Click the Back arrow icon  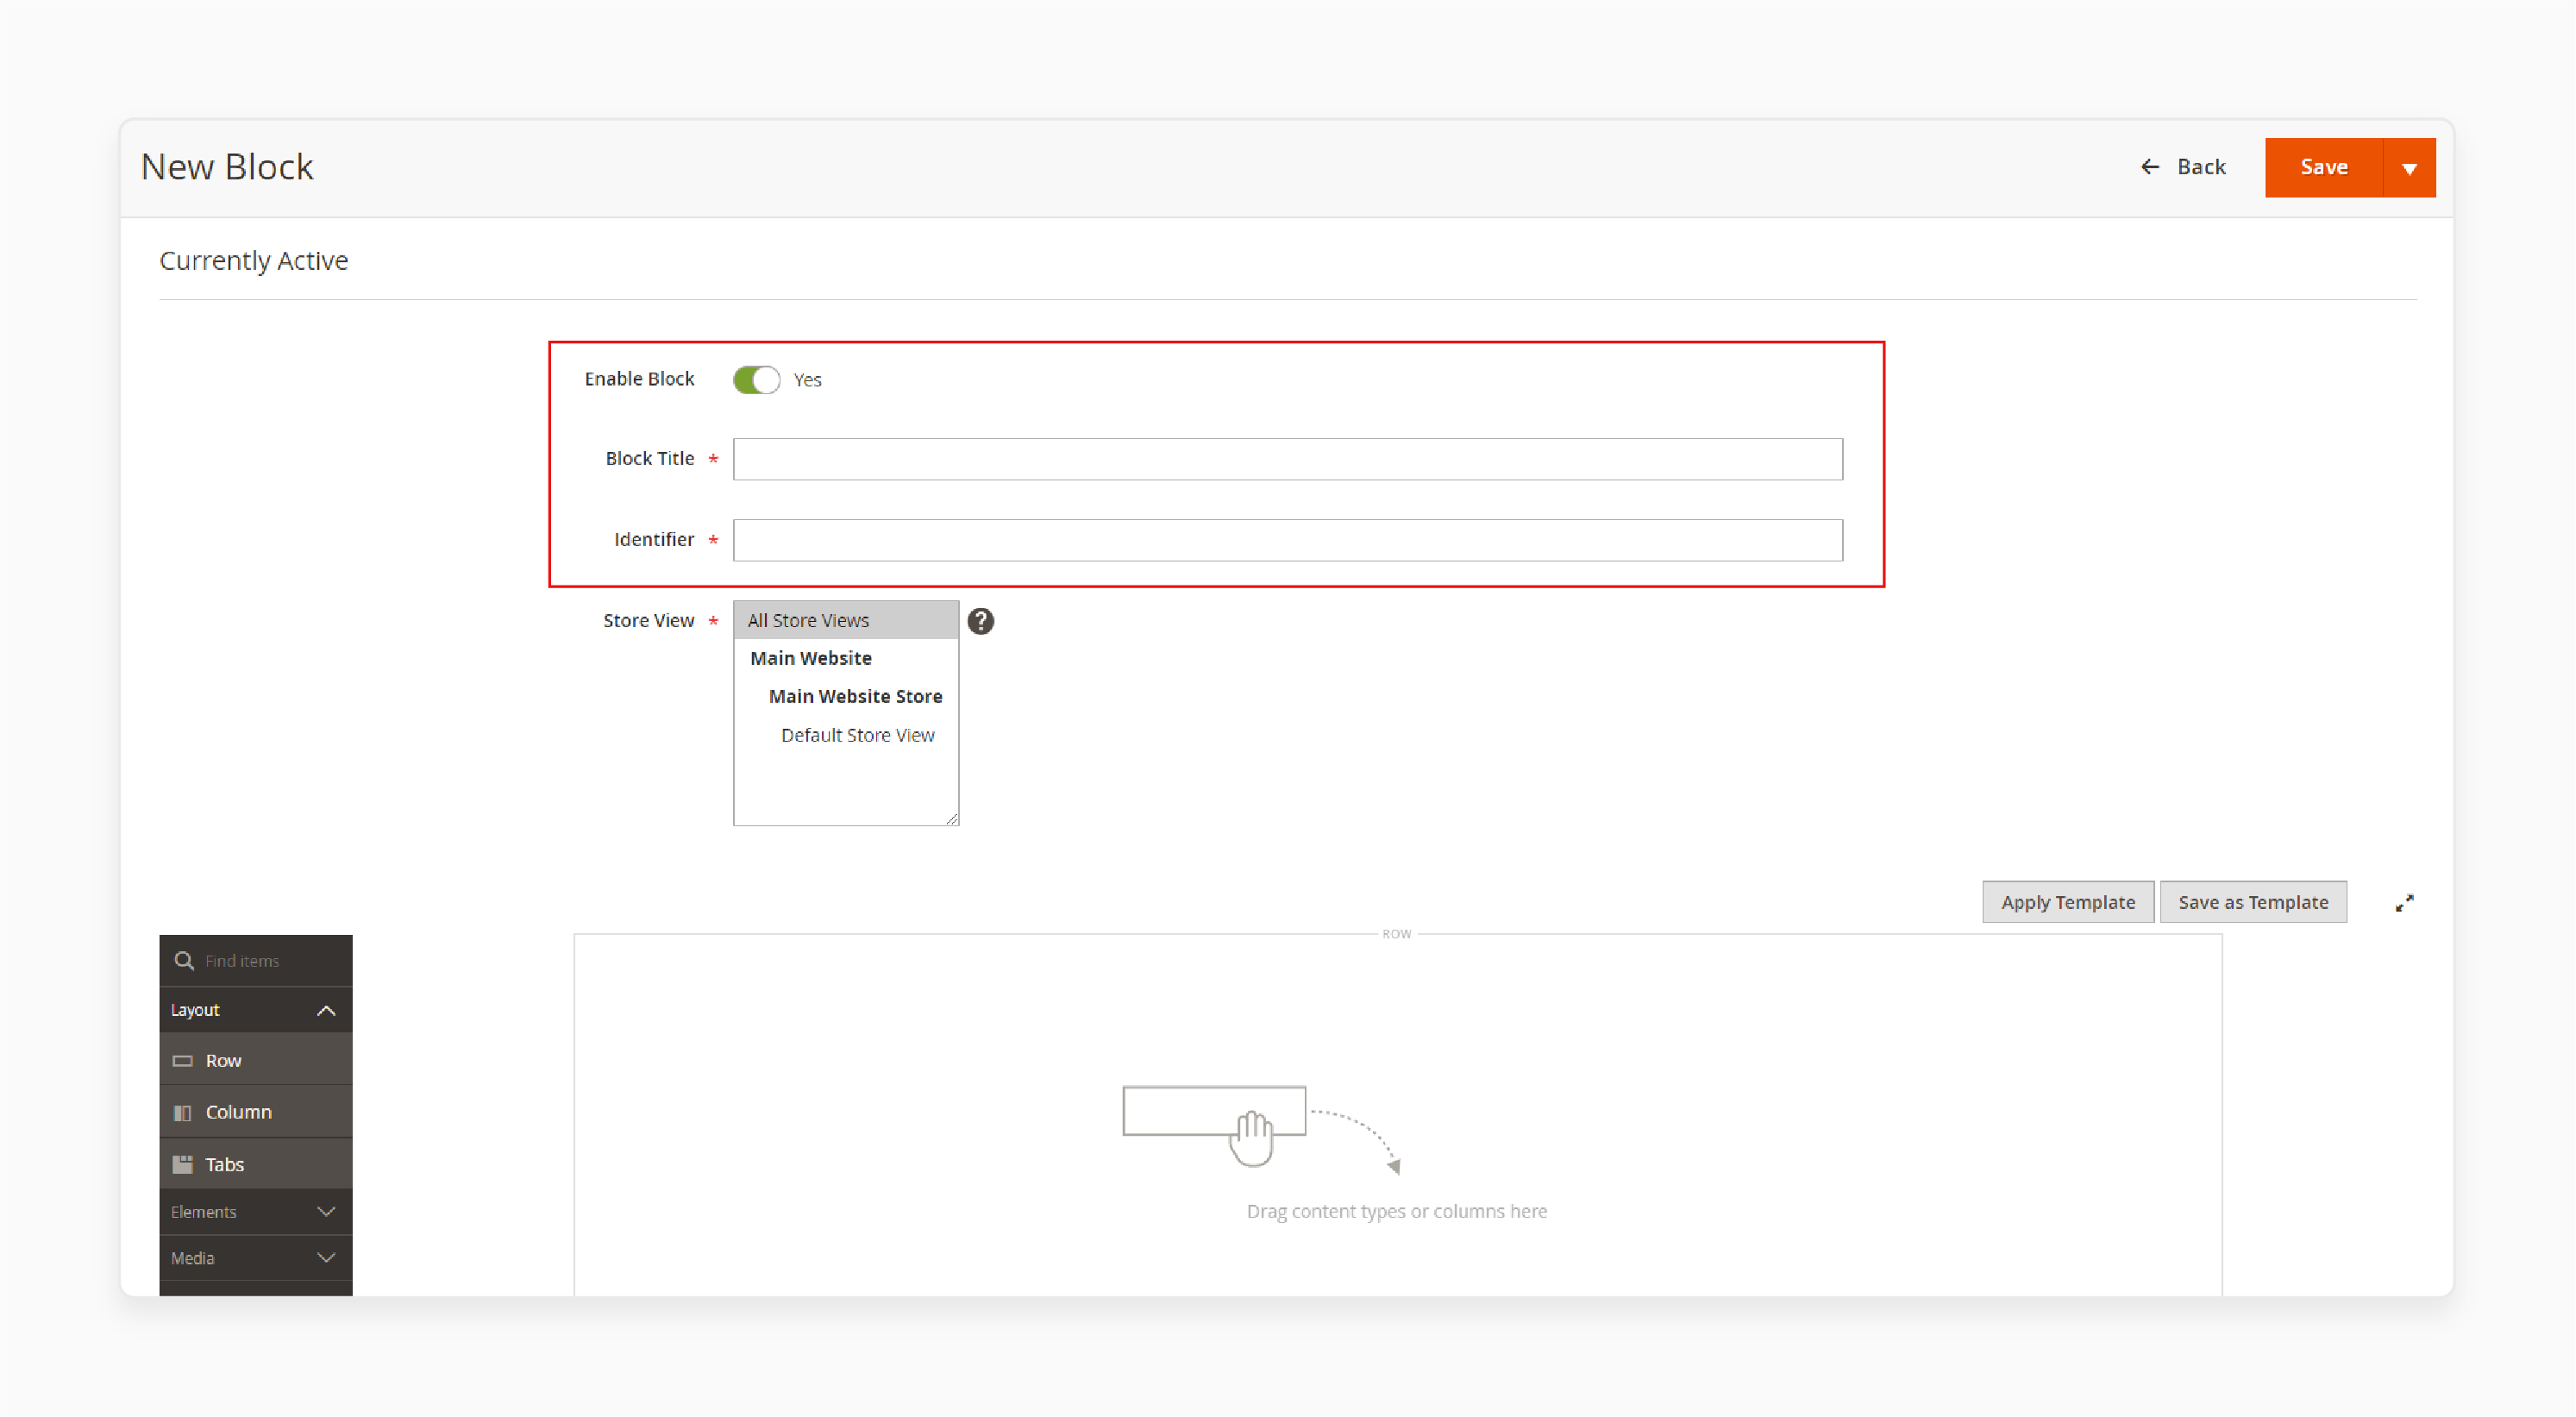pyautogui.click(x=2149, y=167)
